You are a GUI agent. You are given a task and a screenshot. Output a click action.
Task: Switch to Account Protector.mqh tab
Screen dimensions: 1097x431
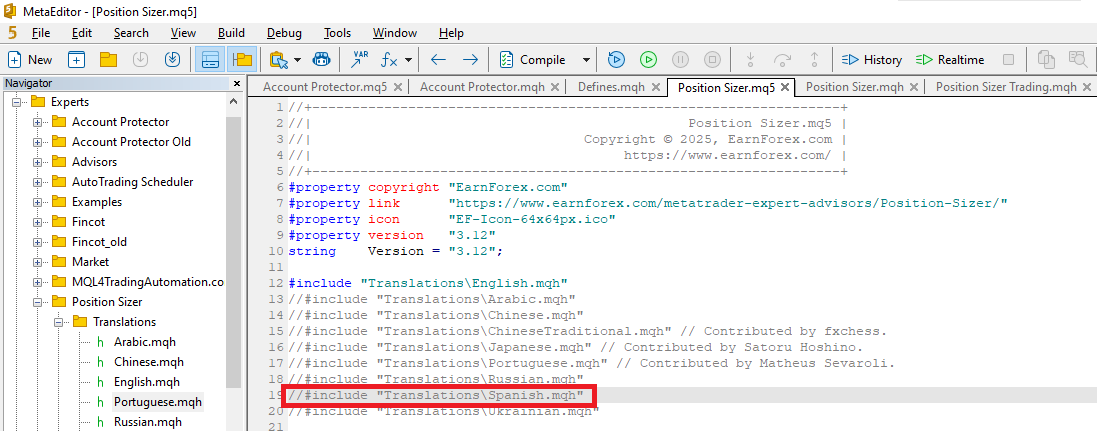pos(482,87)
